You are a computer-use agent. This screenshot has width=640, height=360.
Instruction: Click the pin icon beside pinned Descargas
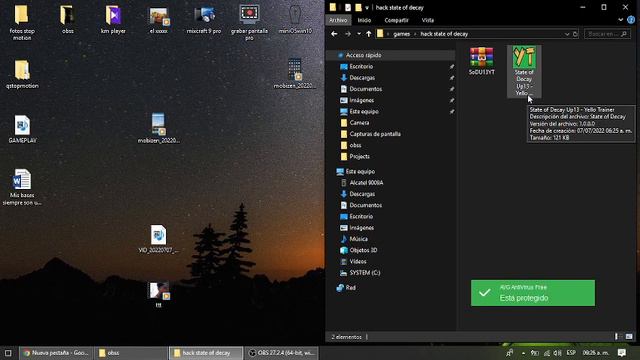pos(452,78)
